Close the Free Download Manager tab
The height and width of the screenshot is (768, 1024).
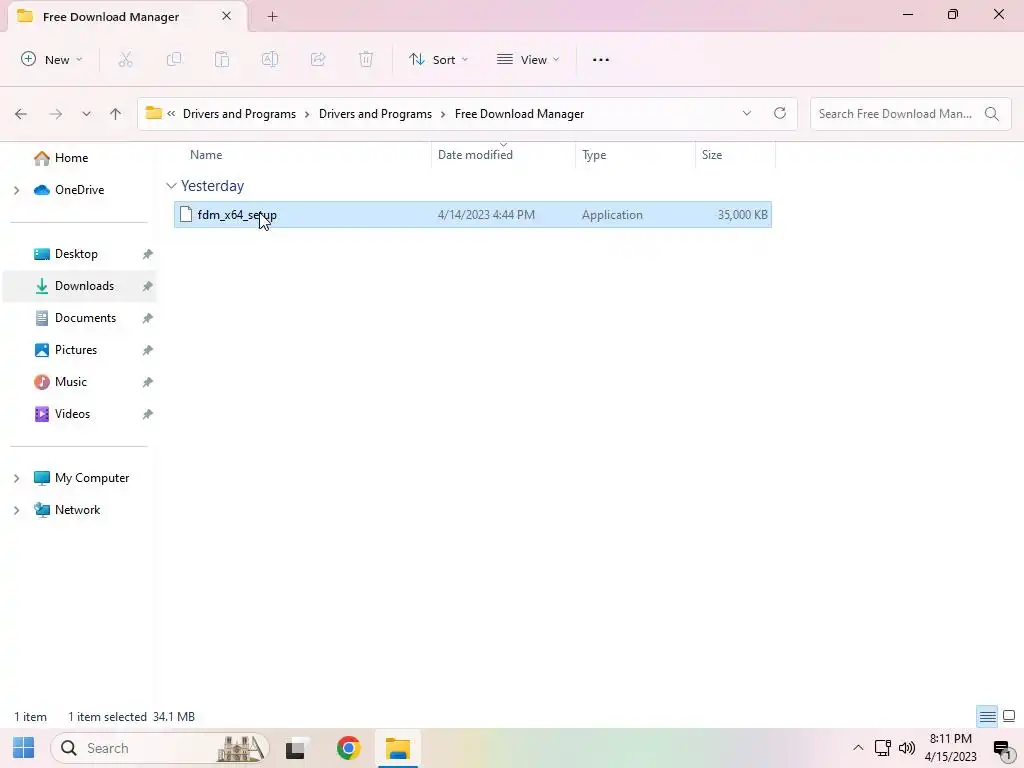coord(227,16)
